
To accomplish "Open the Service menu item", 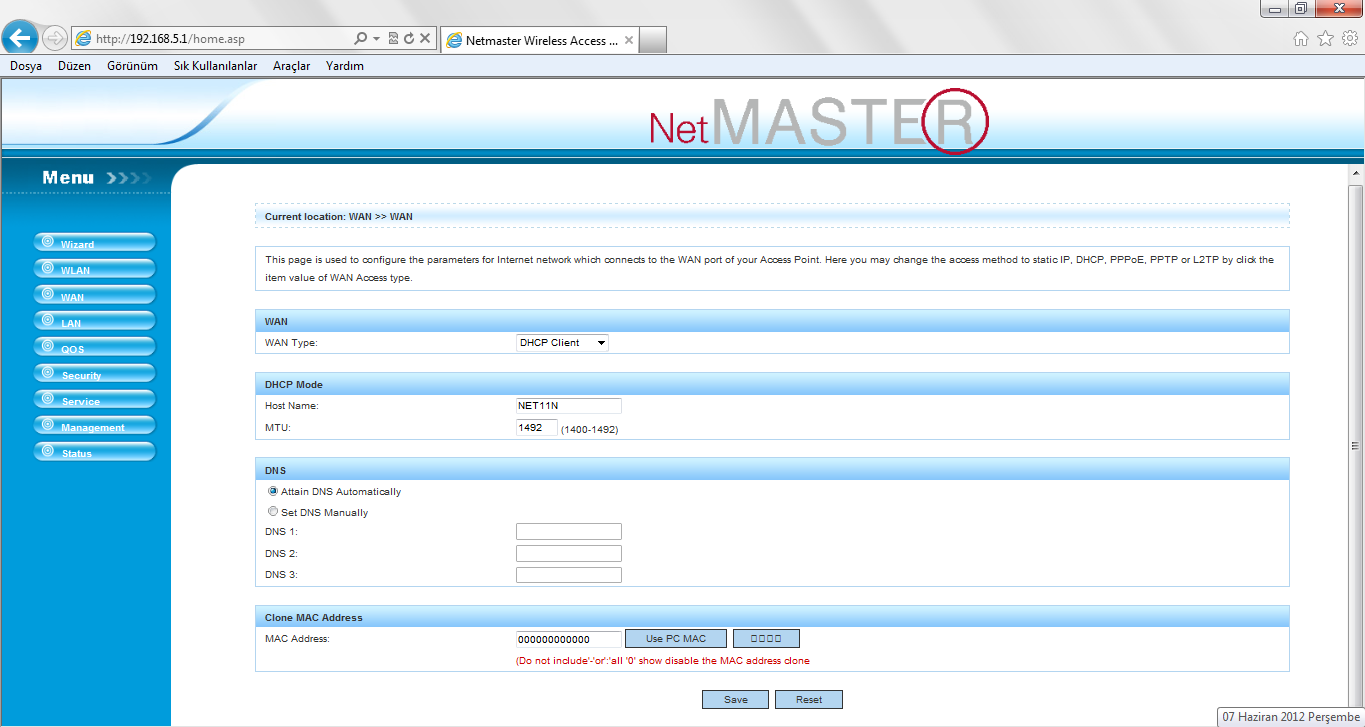I will 95,399.
